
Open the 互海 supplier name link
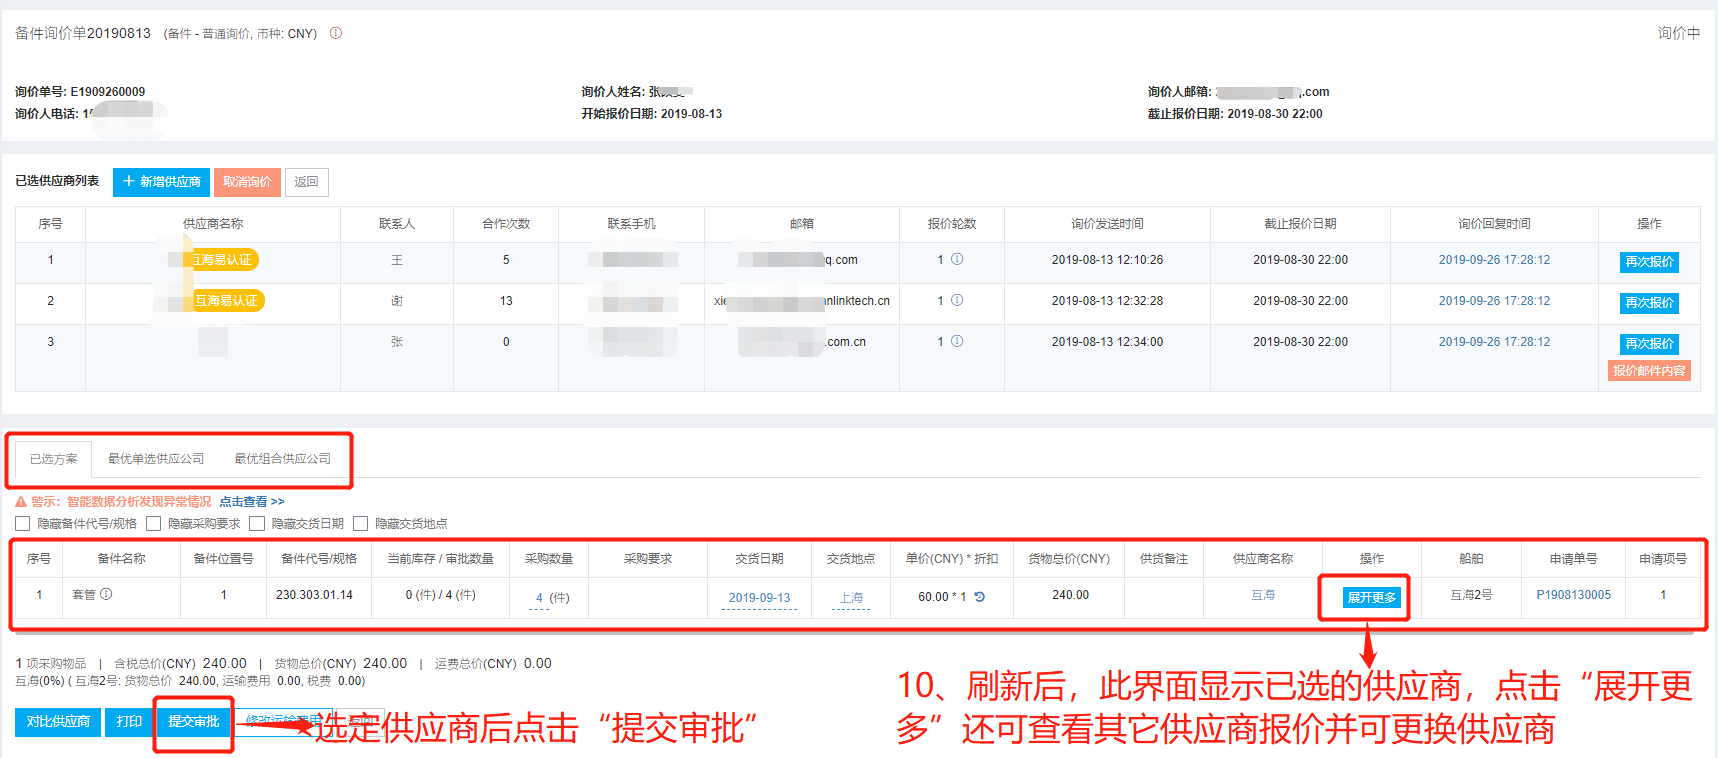1263,595
